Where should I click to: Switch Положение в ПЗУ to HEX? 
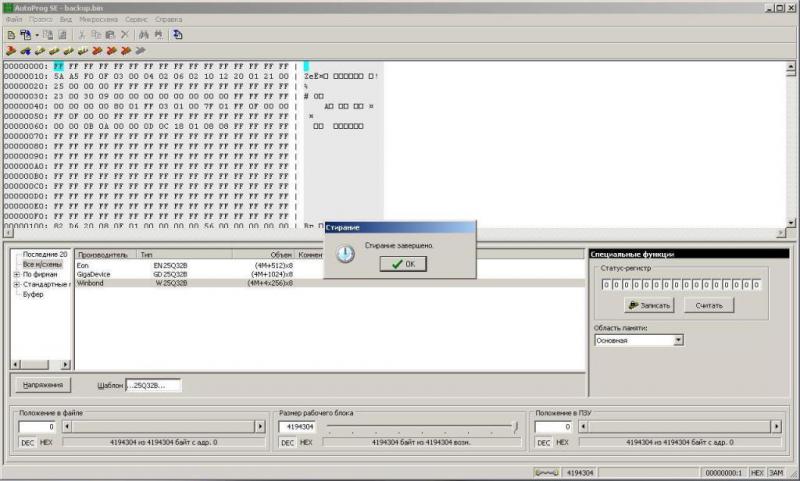pyautogui.click(x=562, y=442)
